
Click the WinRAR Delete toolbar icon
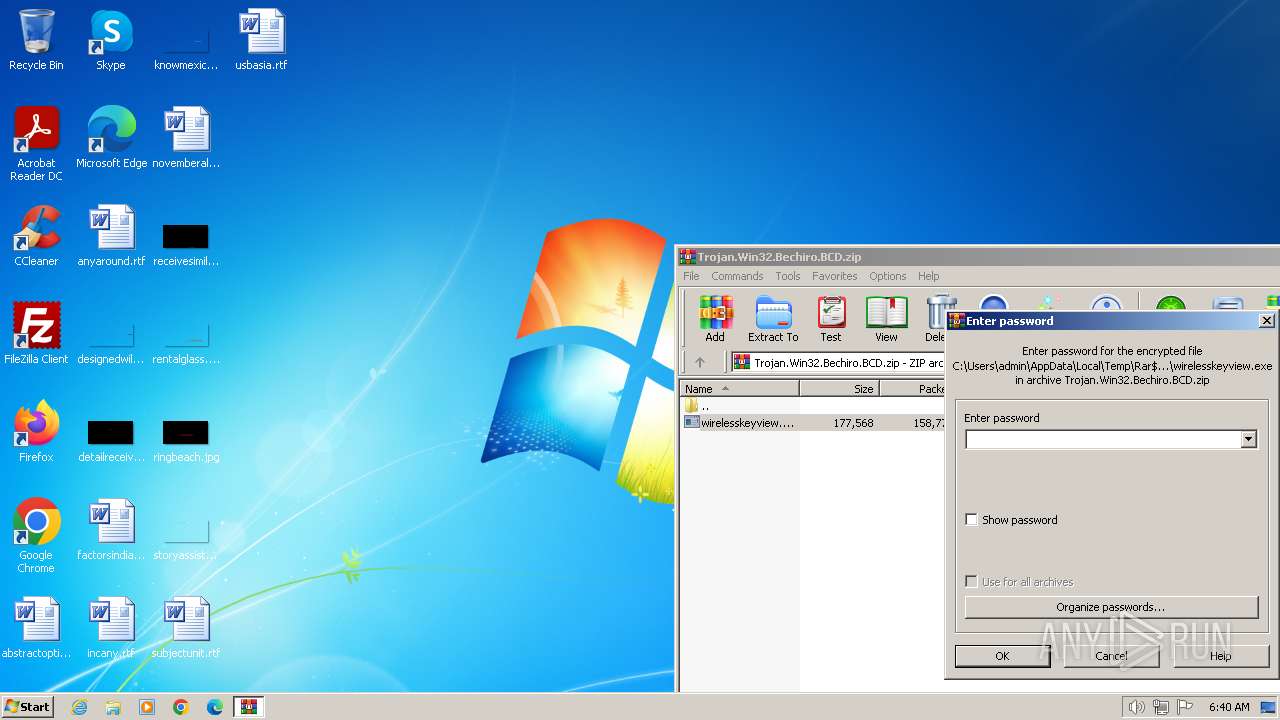[x=935, y=319]
